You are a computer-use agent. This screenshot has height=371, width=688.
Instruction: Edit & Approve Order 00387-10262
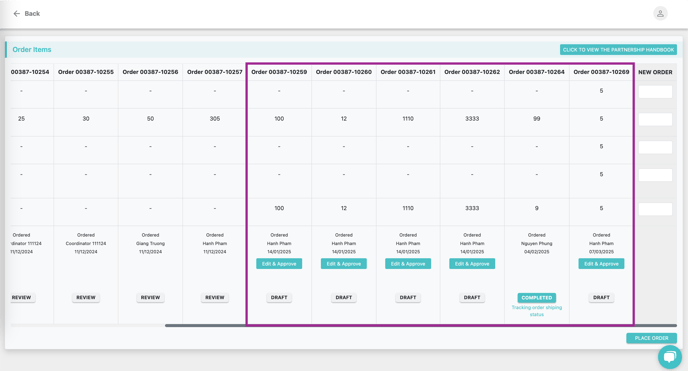[x=472, y=264]
